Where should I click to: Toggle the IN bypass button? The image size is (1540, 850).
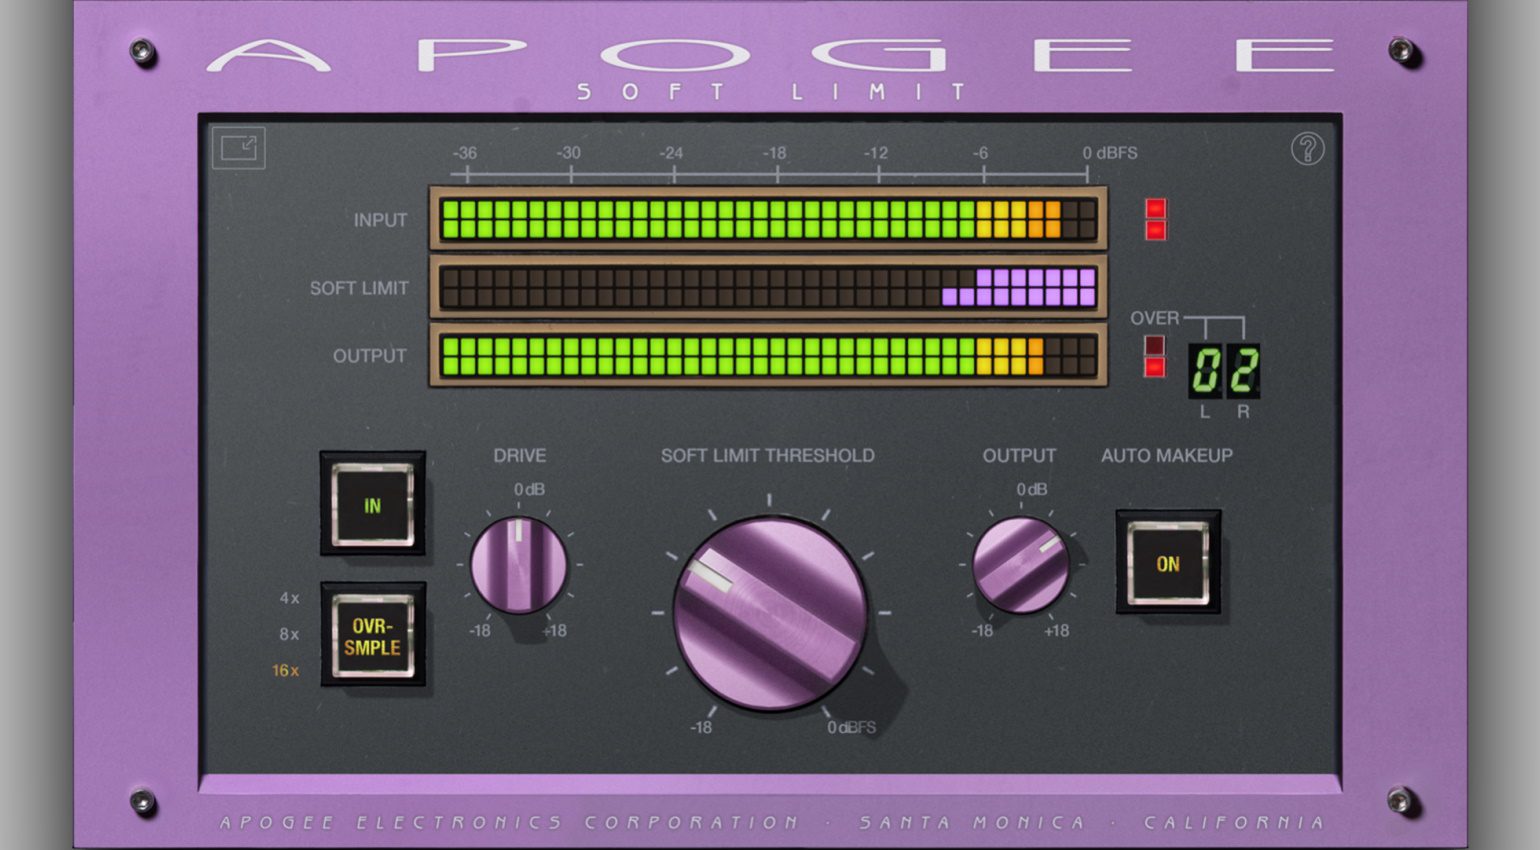point(371,506)
